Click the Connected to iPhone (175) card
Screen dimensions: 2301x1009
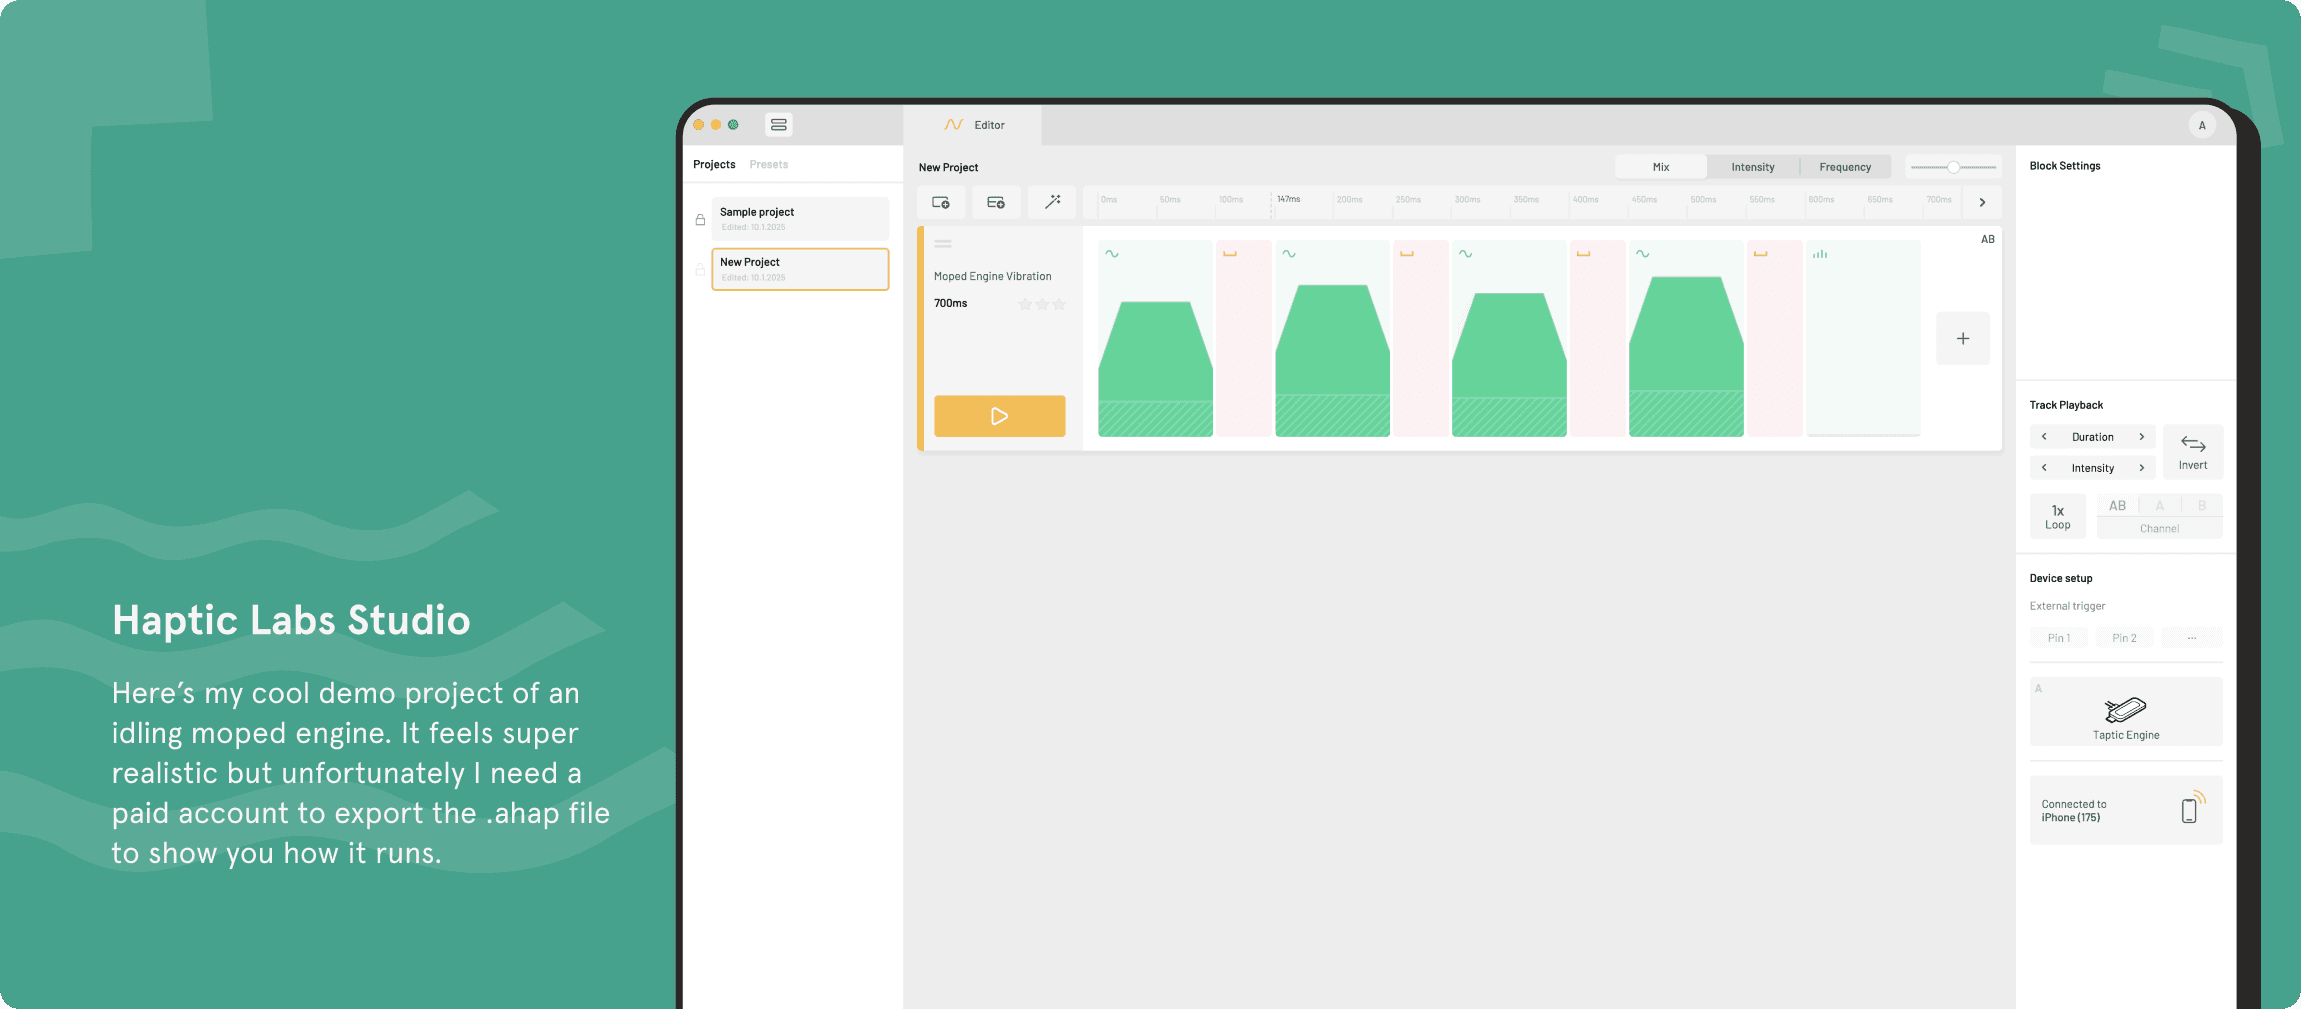(2126, 810)
